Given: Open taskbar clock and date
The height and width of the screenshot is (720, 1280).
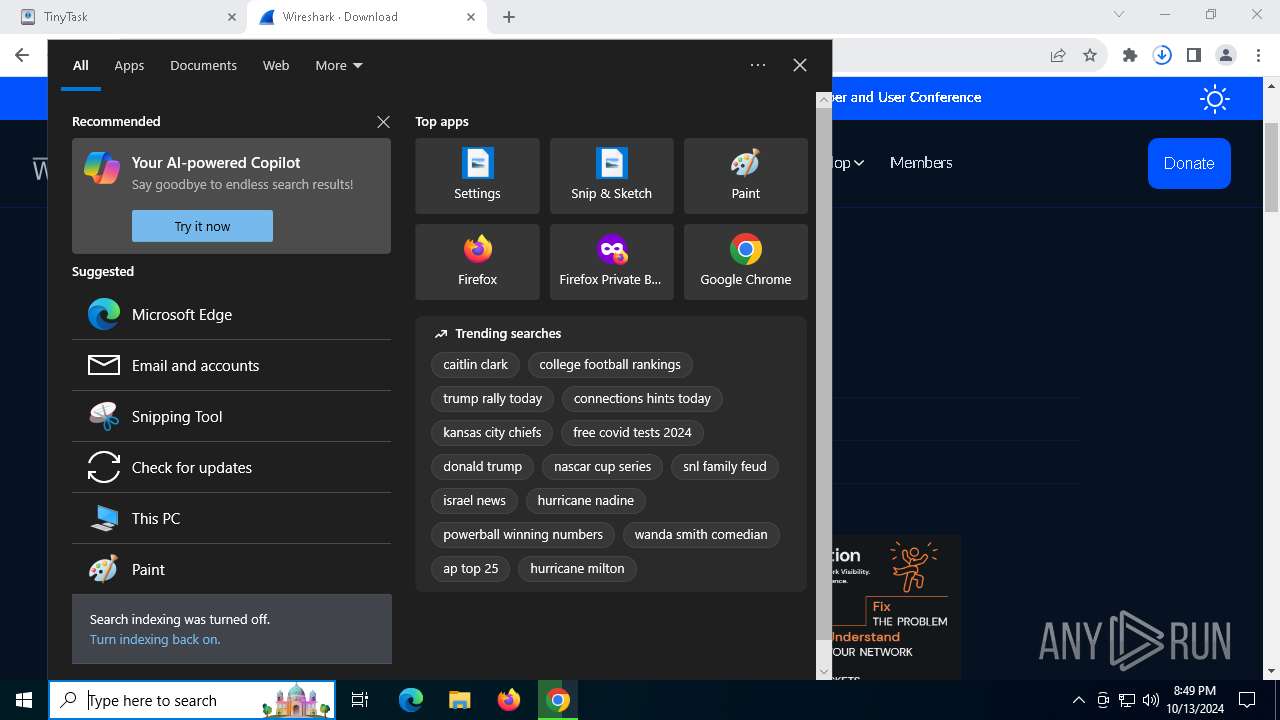Looking at the screenshot, I should point(1195,700).
